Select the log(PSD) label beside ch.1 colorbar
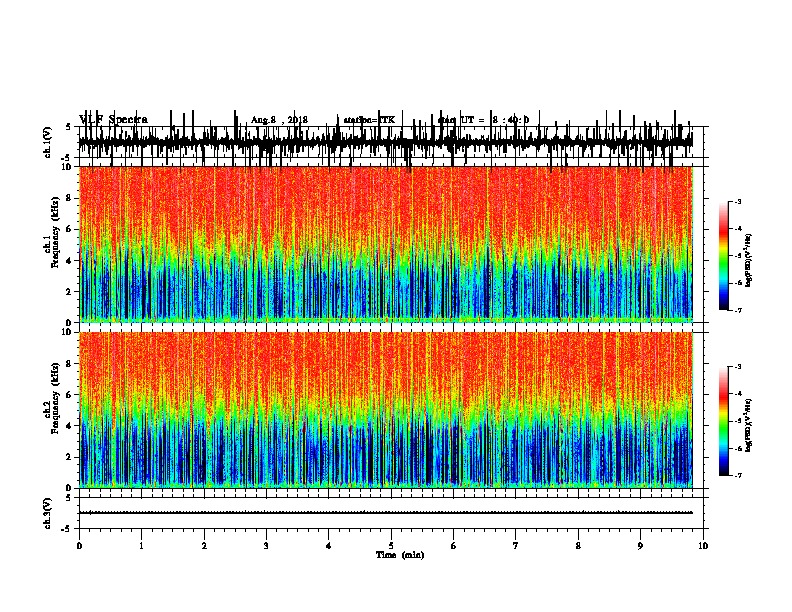The image size is (792, 612). (x=748, y=260)
